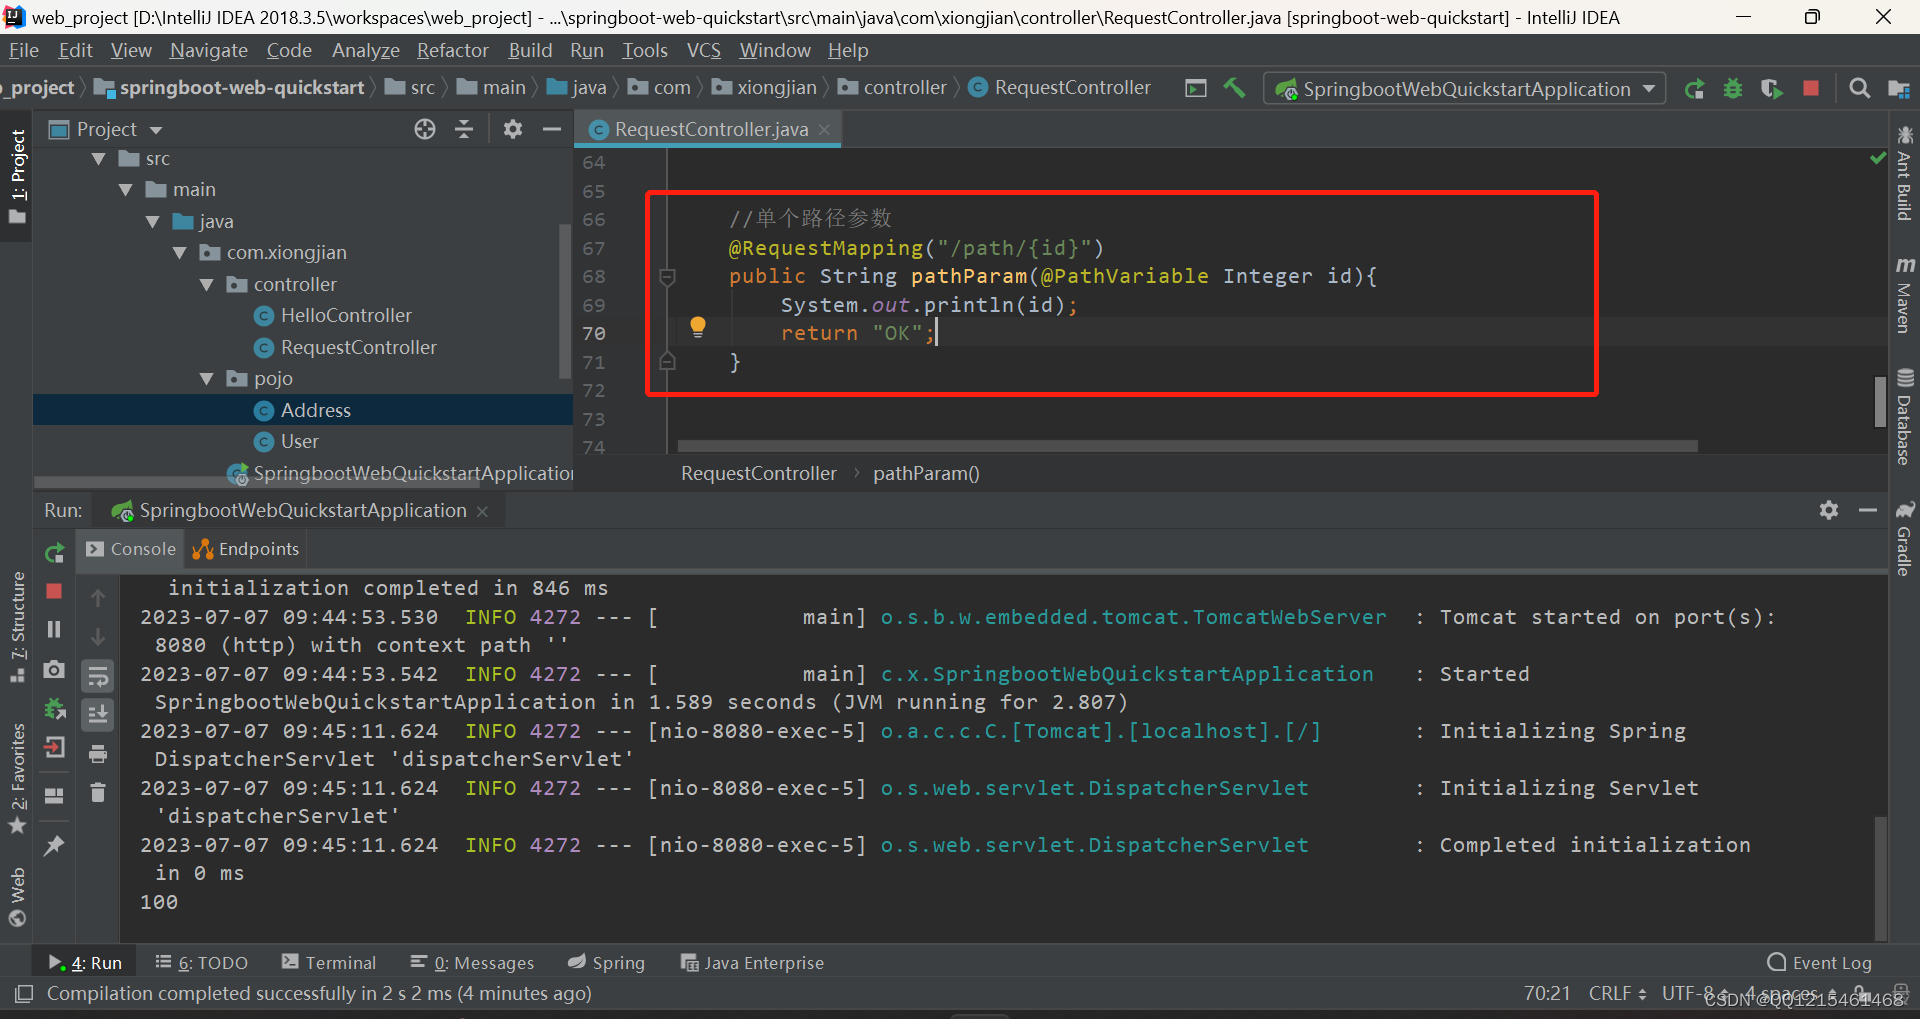The width and height of the screenshot is (1920, 1019).
Task: Open Project panel settings gear
Action: click(x=513, y=129)
